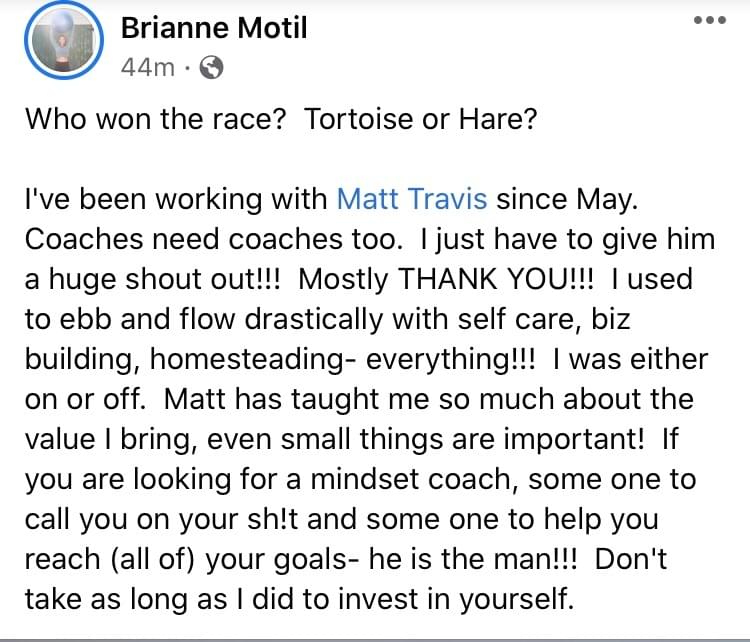Click the 'mindset coach' phrase in post
This screenshot has height=642, width=750.
click(410, 479)
